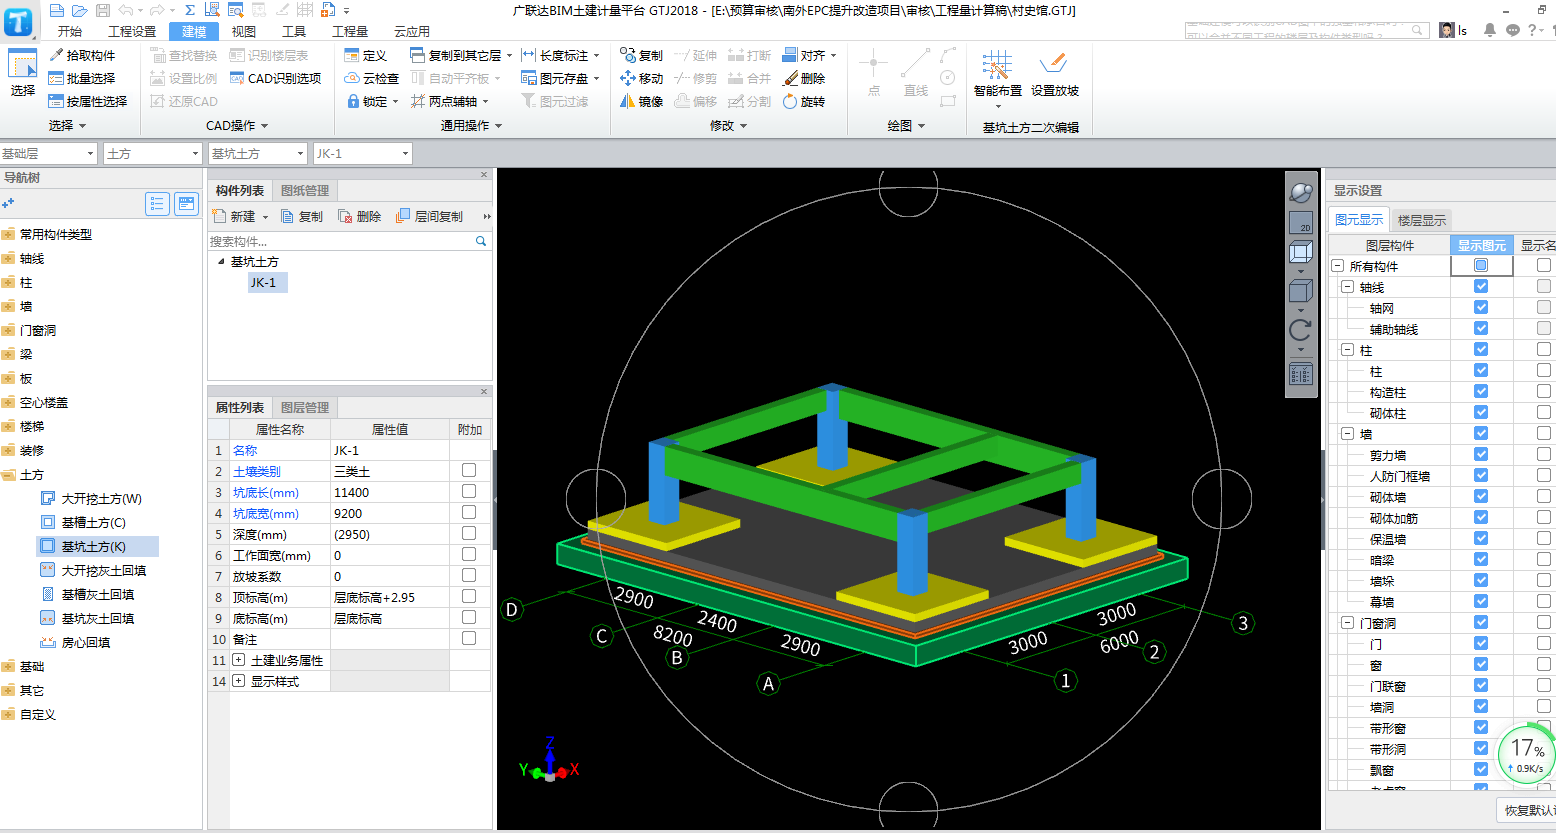Click the search magnifier in component search

click(x=481, y=241)
